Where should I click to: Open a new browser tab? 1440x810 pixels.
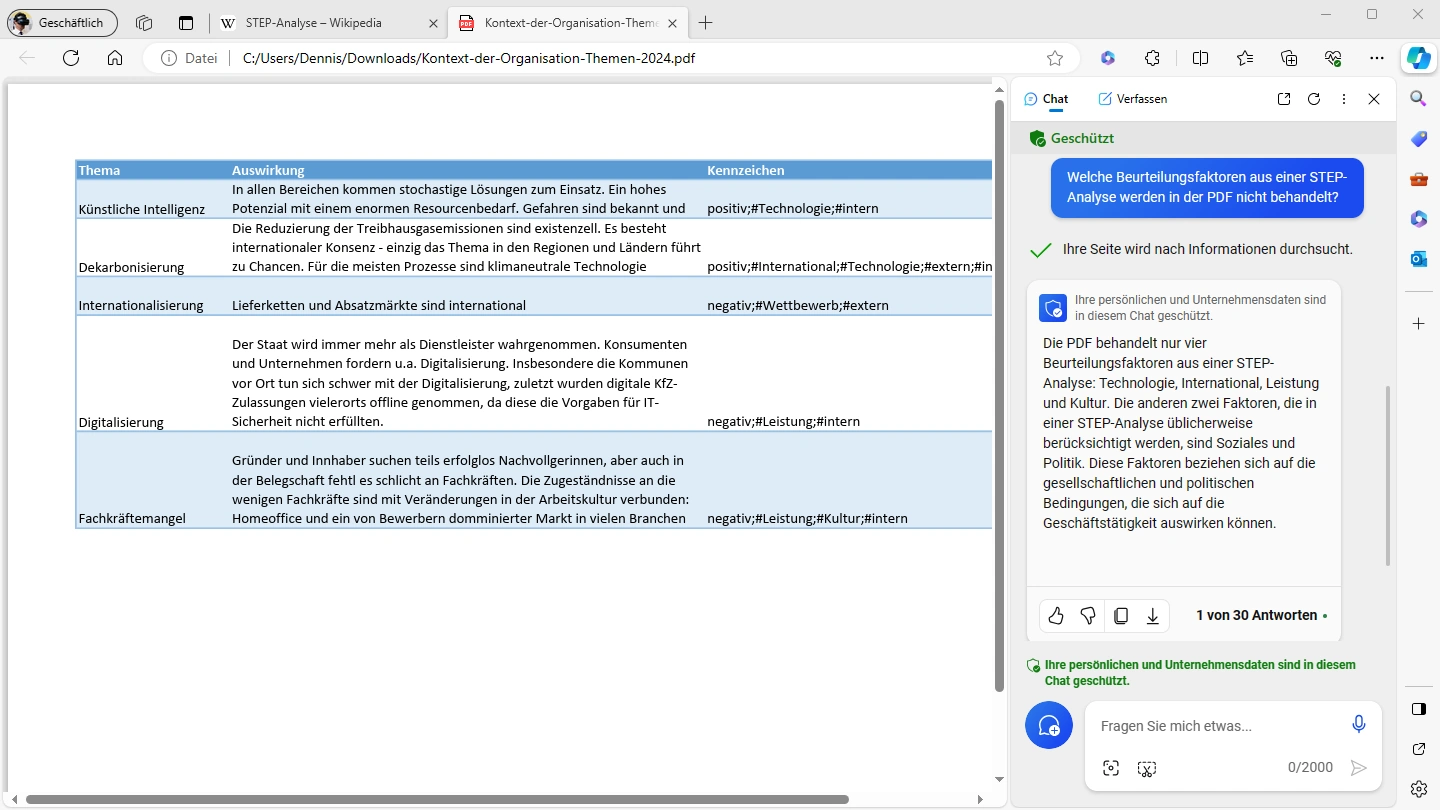[706, 23]
